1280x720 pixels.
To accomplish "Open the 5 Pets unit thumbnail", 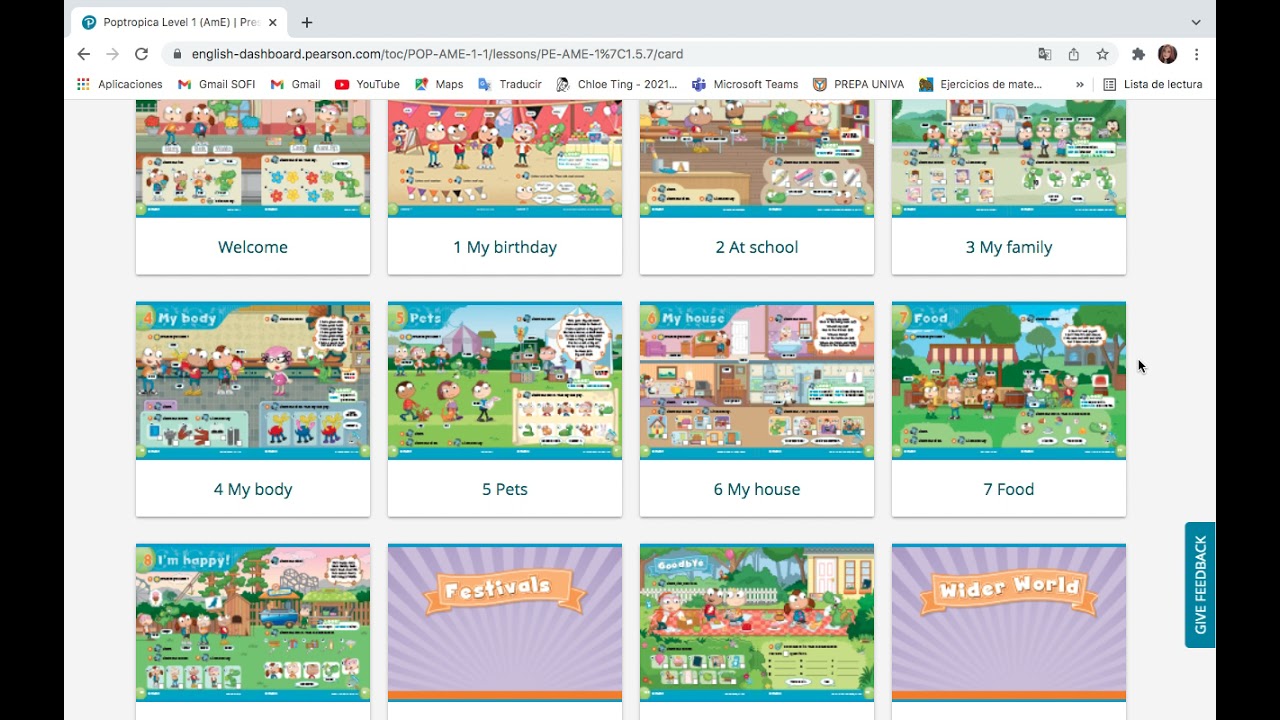I will pyautogui.click(x=505, y=381).
